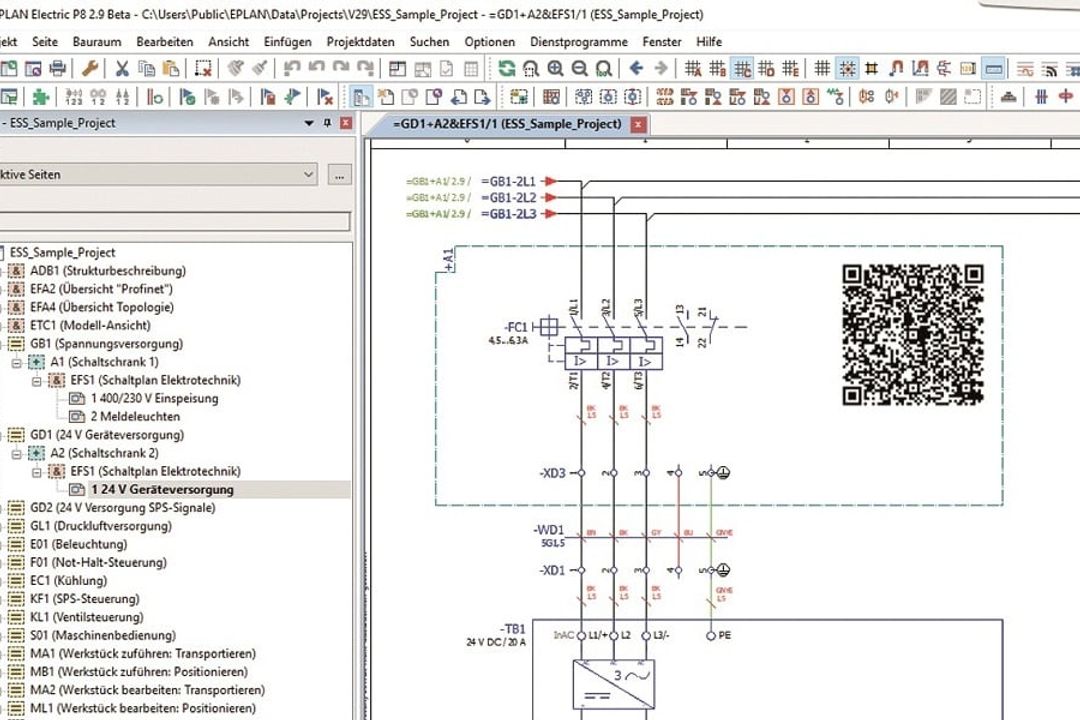Viewport: 1080px width, 720px height.
Task: Open the Fenster menu
Action: point(662,41)
